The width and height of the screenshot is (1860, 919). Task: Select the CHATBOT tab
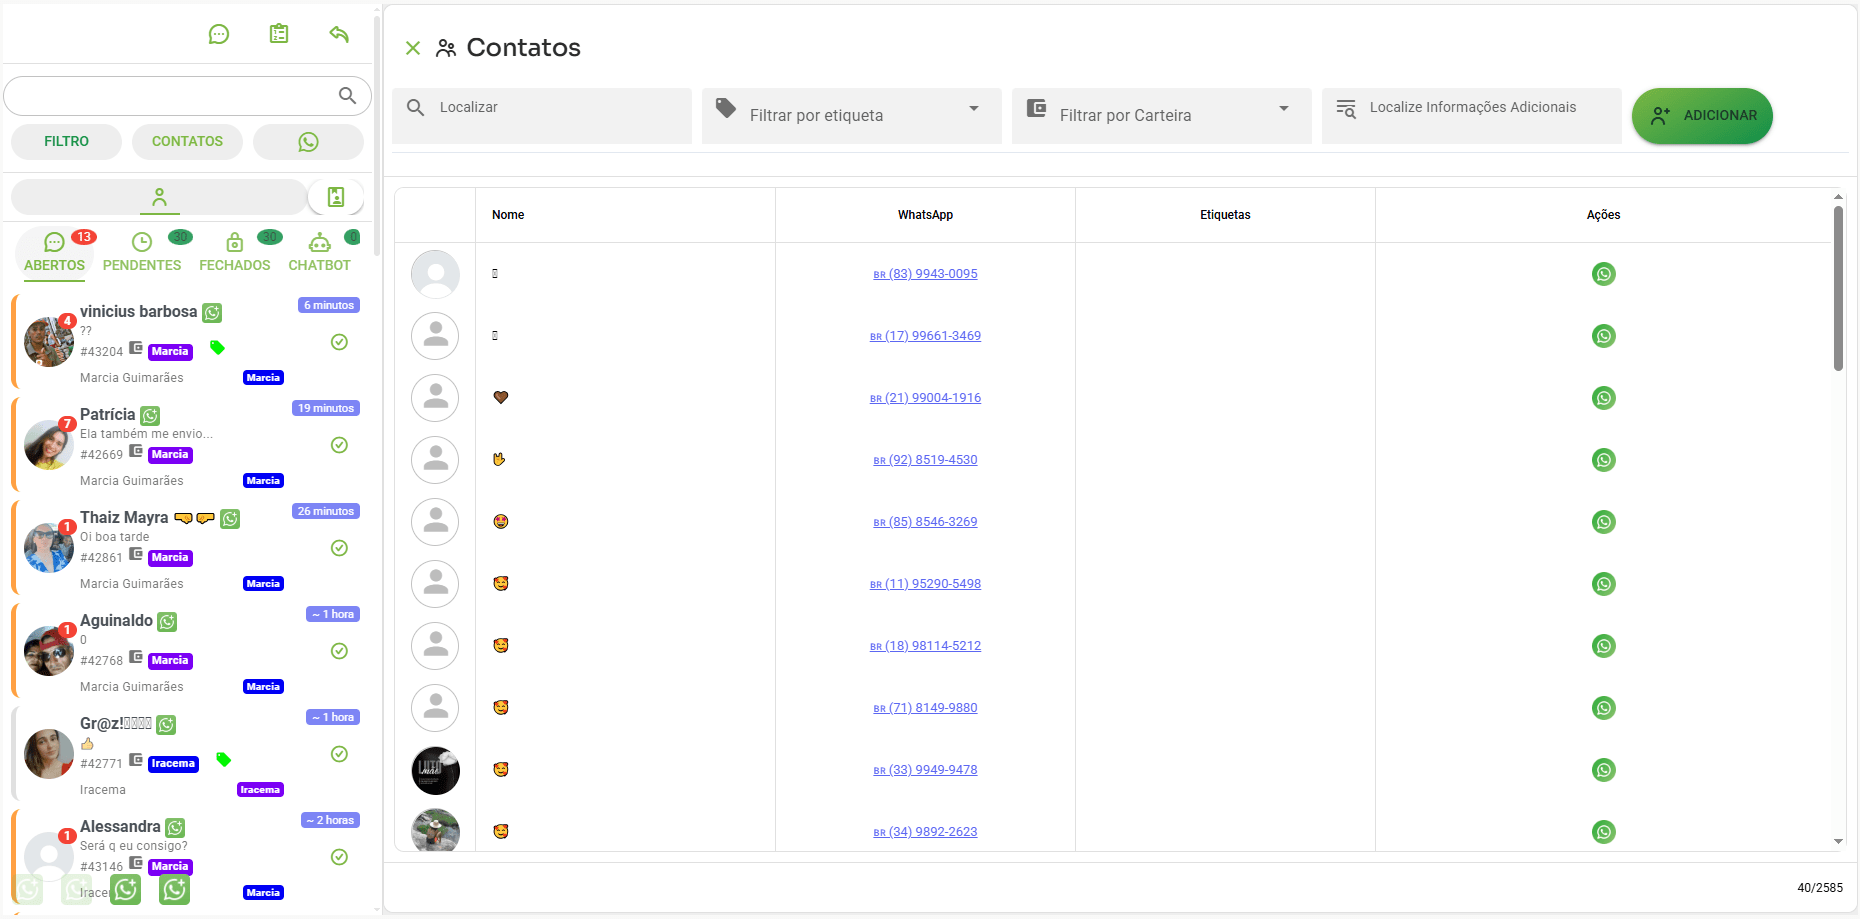319,252
